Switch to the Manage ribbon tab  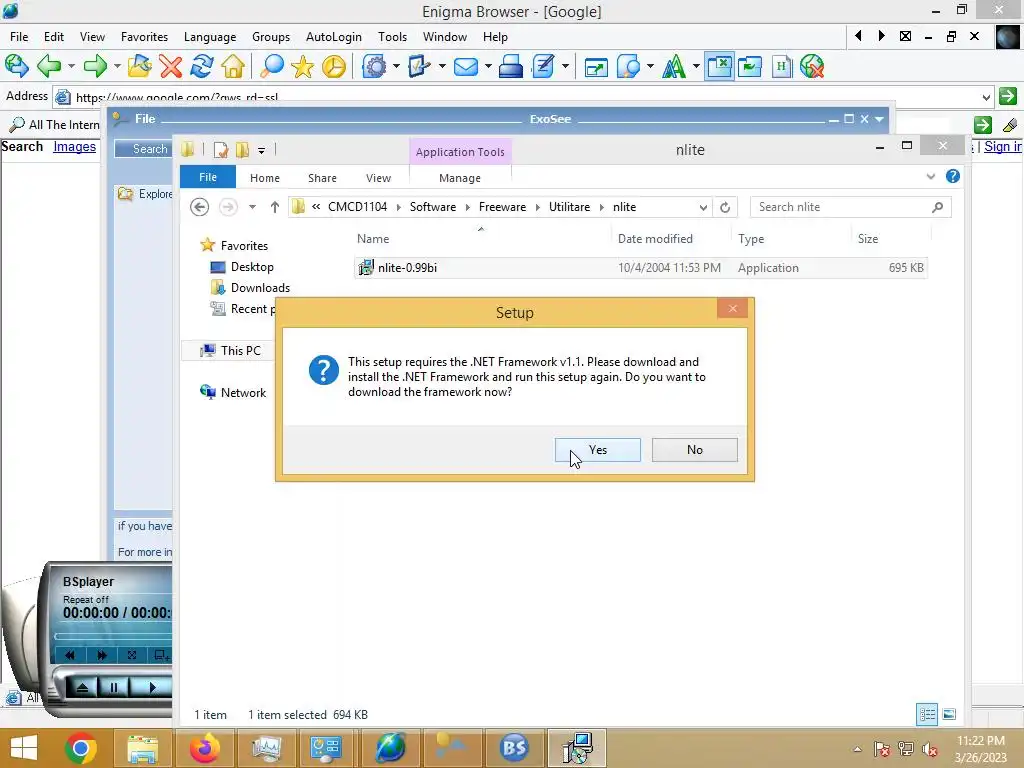click(x=460, y=178)
